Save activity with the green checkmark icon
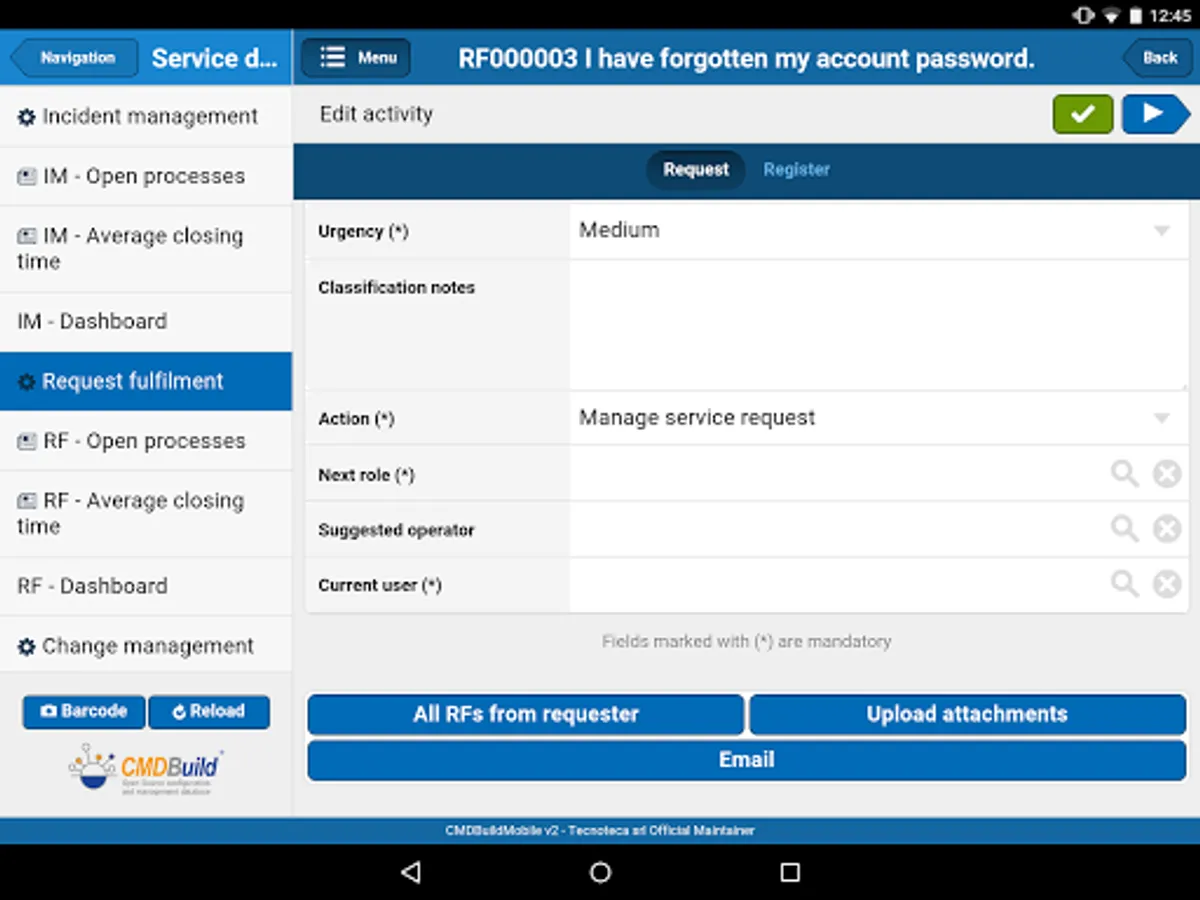Screen dimensions: 1200x900 (1082, 114)
